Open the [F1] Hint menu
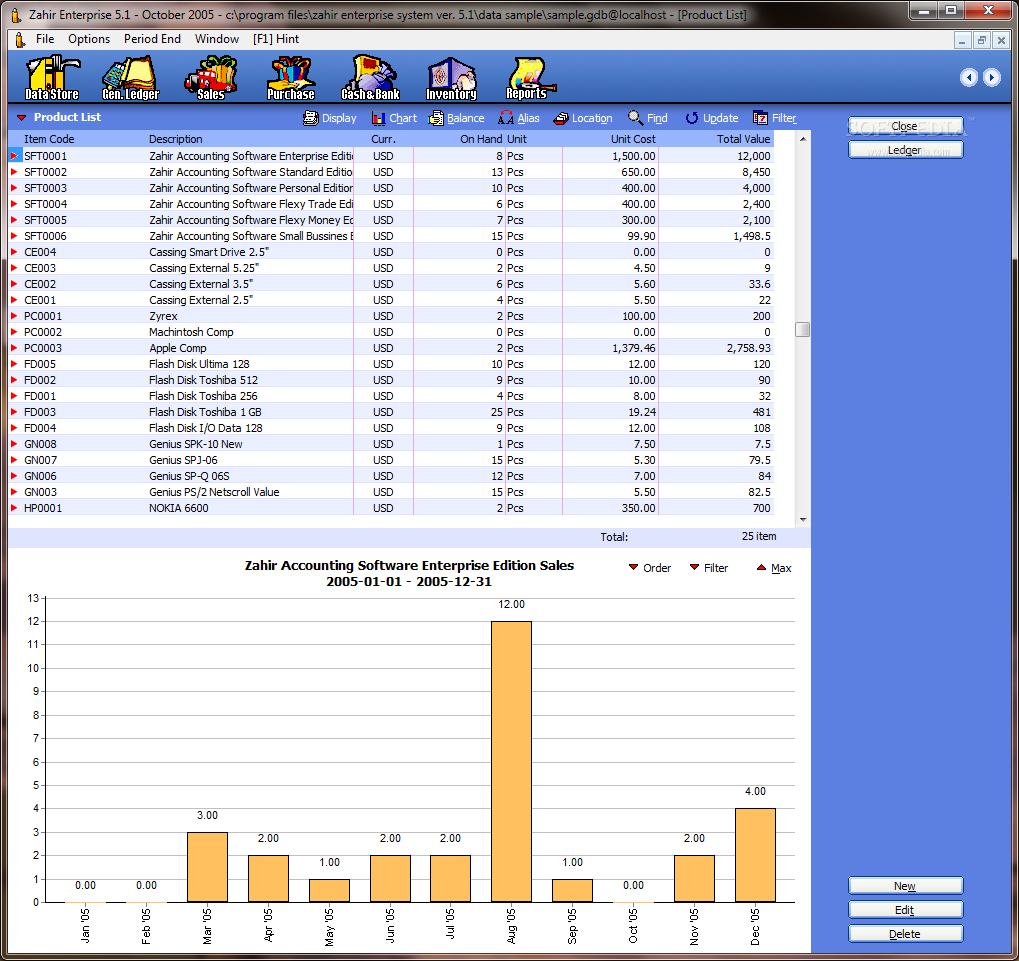1019x961 pixels. (x=276, y=39)
